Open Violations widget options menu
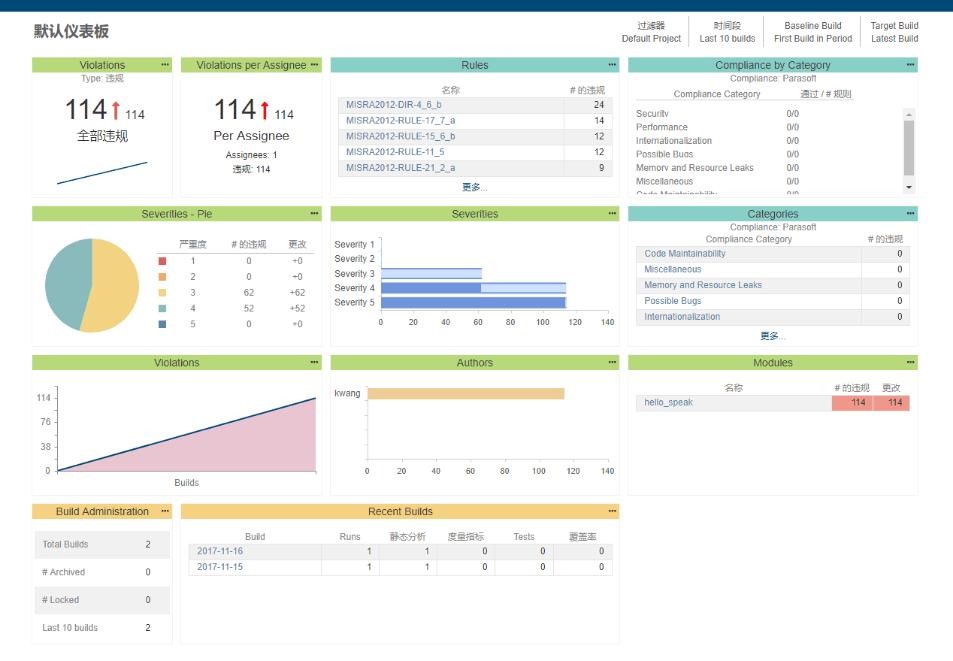This screenshot has width=953, height=661. click(165, 64)
